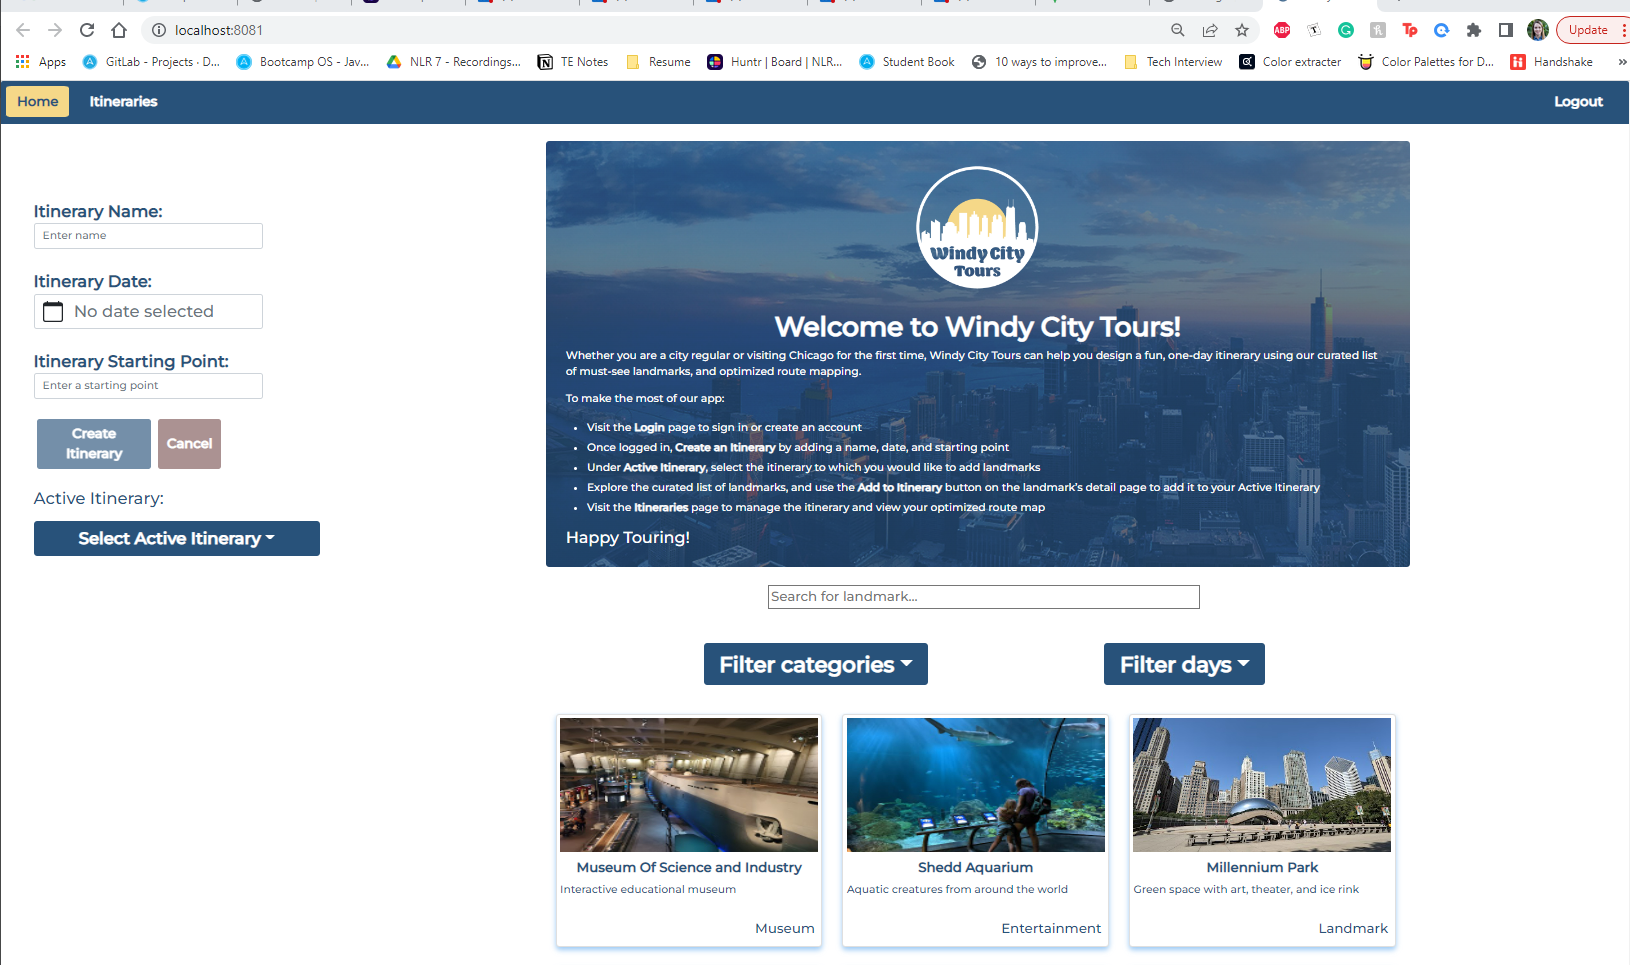Bookmark this page with the star icon
Screen dimensions: 1630x965
point(1243,30)
